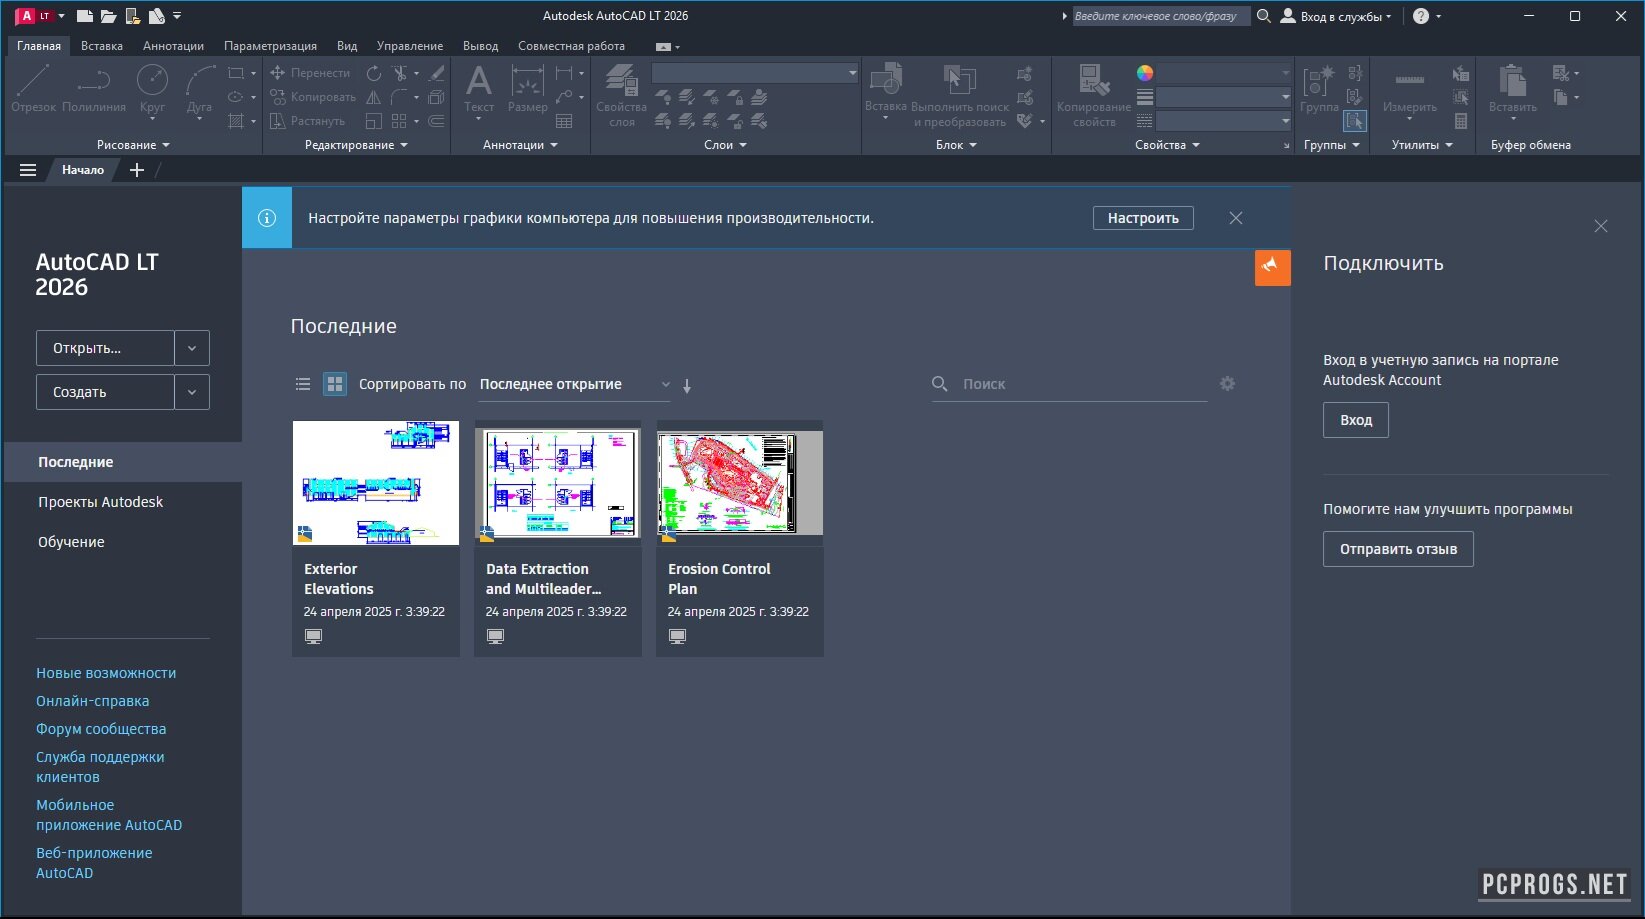Toggle sort direction arrow
Screen dimensions: 1645x919
pos(687,385)
